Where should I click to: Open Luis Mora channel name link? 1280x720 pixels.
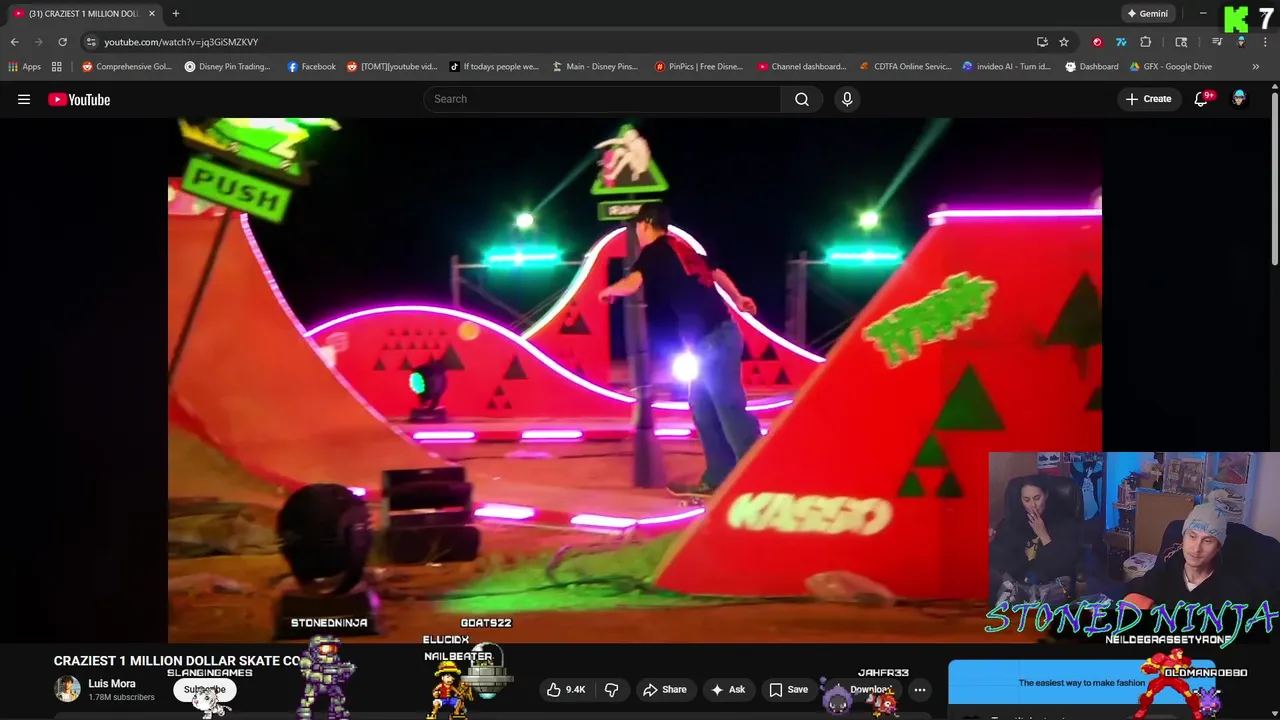pos(111,684)
